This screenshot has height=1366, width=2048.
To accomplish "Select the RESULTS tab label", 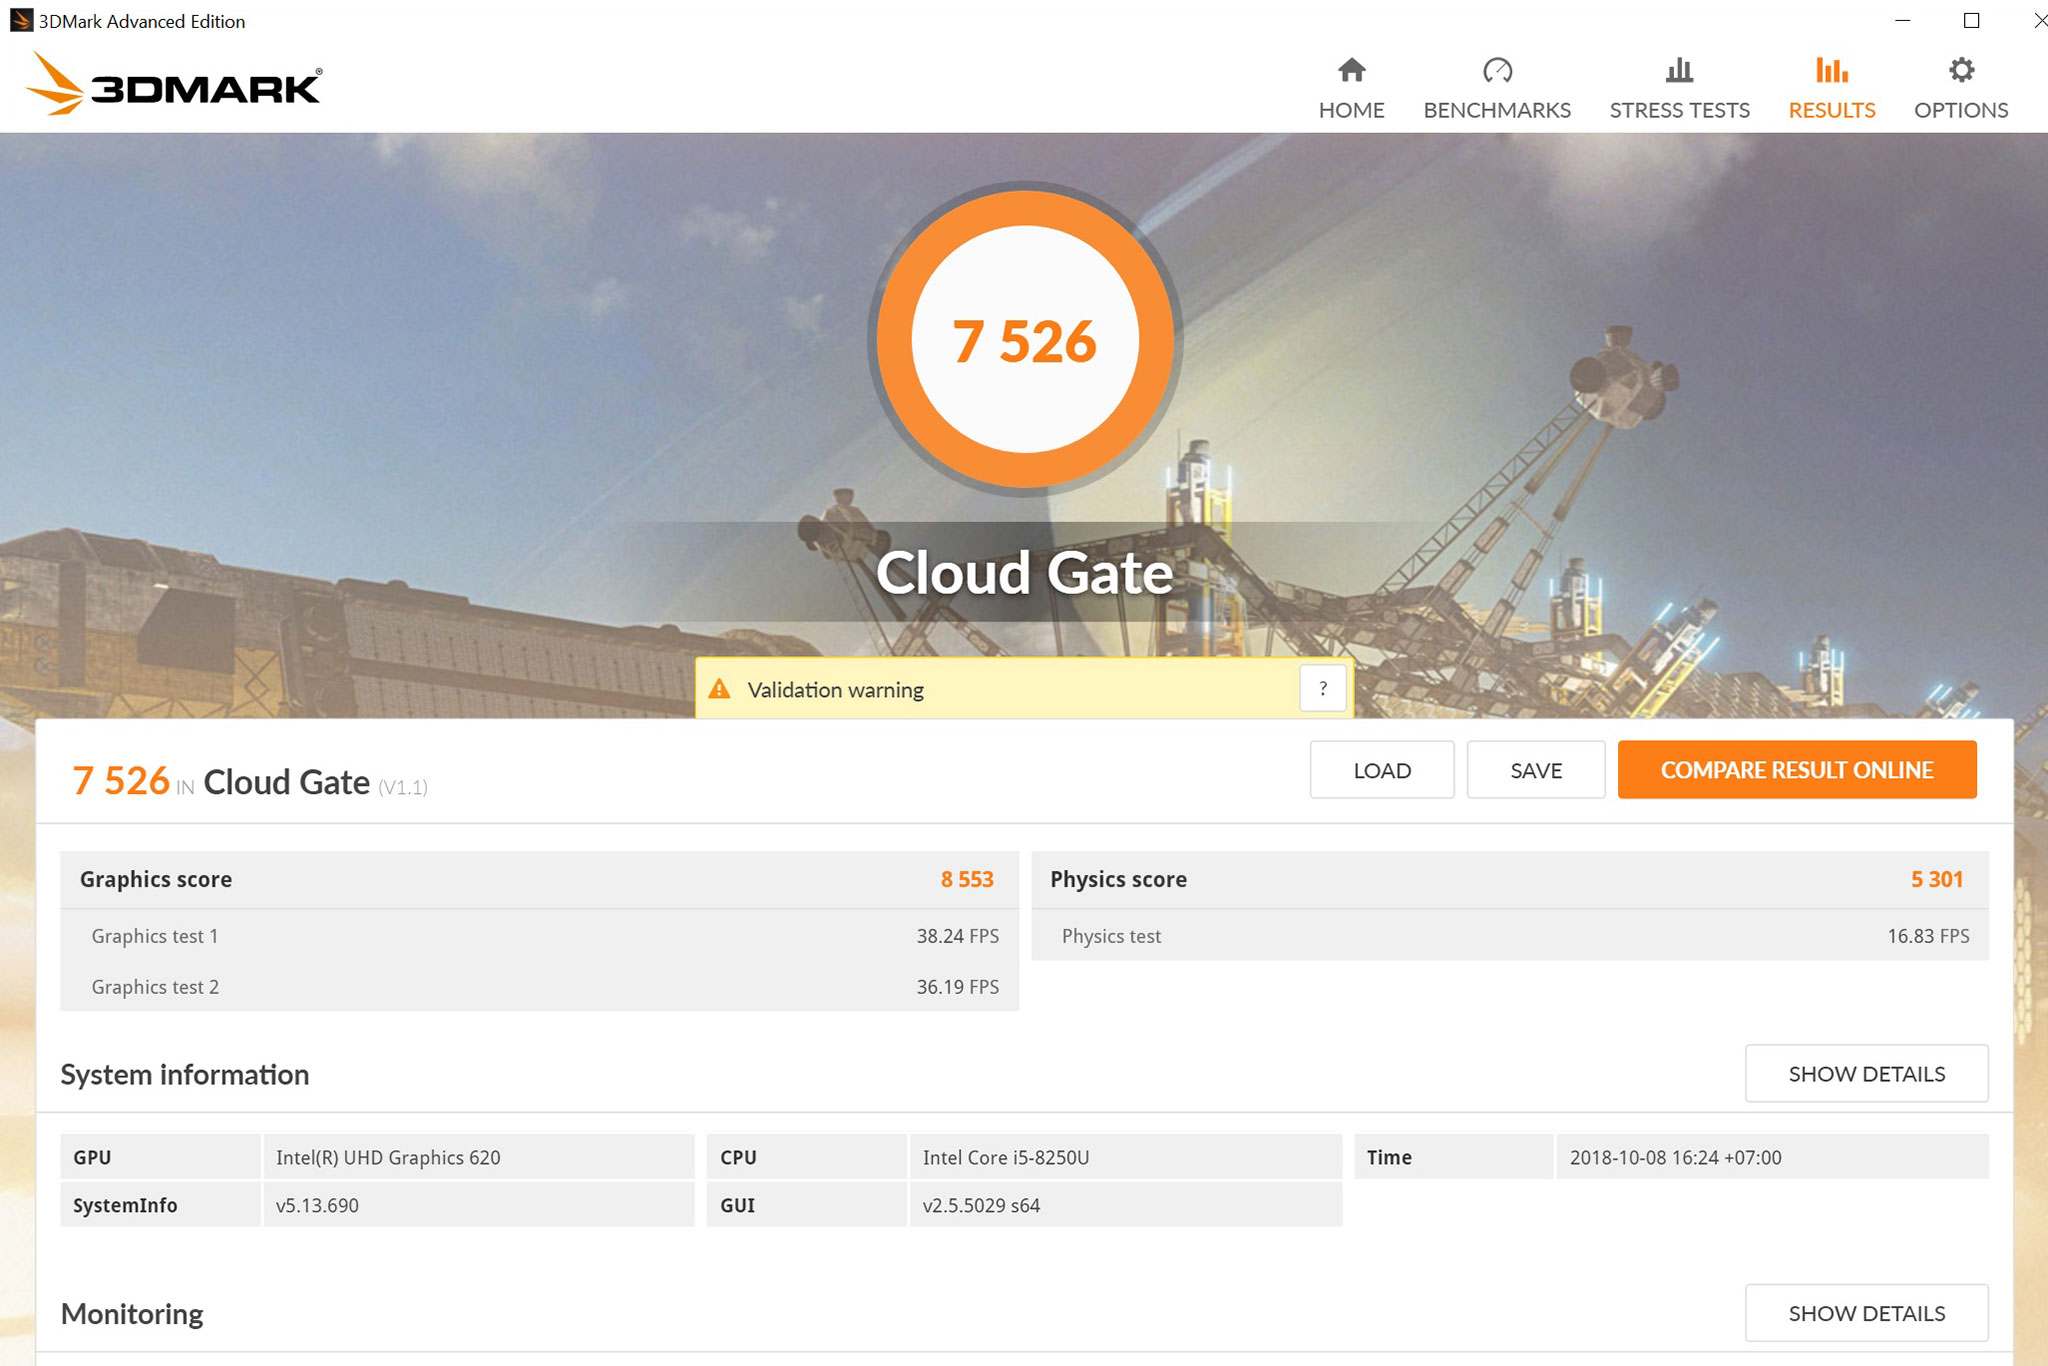I will pyautogui.click(x=1832, y=110).
